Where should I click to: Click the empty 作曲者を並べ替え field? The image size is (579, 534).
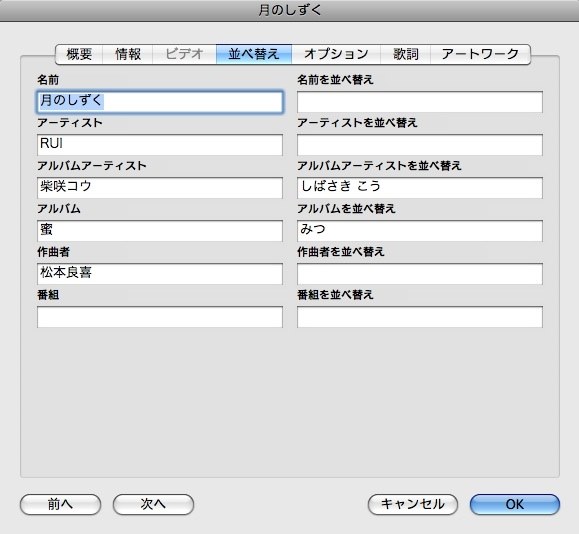[x=420, y=274]
